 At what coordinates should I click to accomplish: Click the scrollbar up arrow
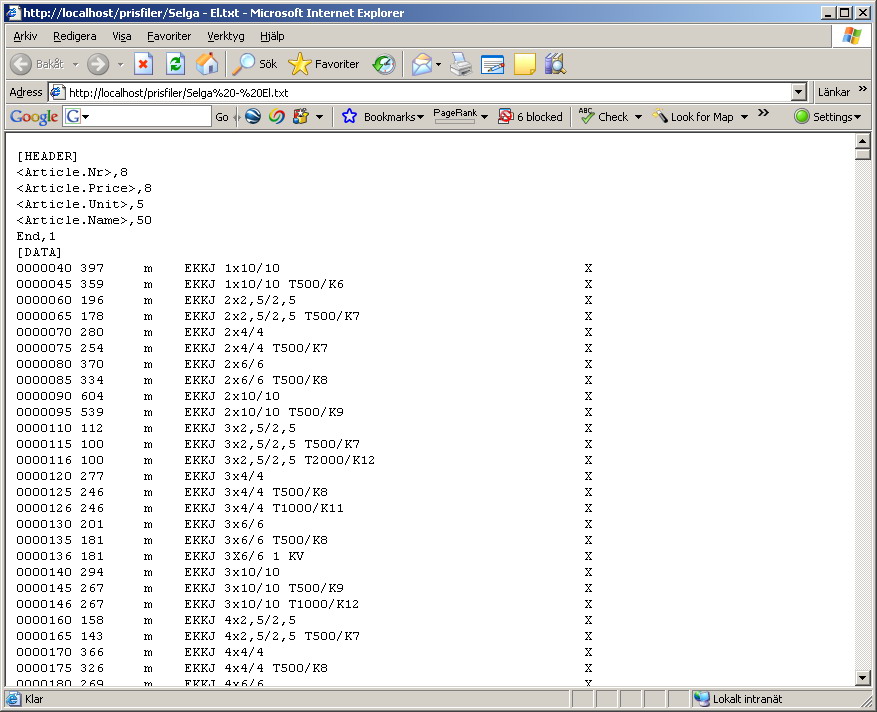(x=862, y=141)
